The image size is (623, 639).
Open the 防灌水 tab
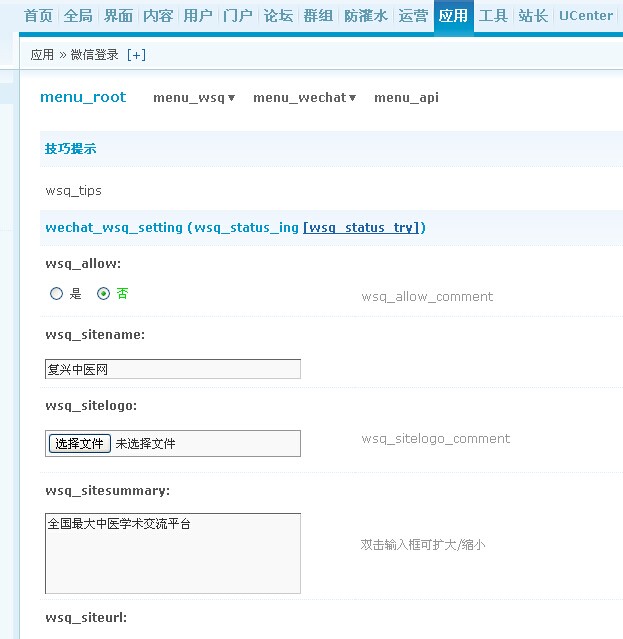(x=366, y=16)
